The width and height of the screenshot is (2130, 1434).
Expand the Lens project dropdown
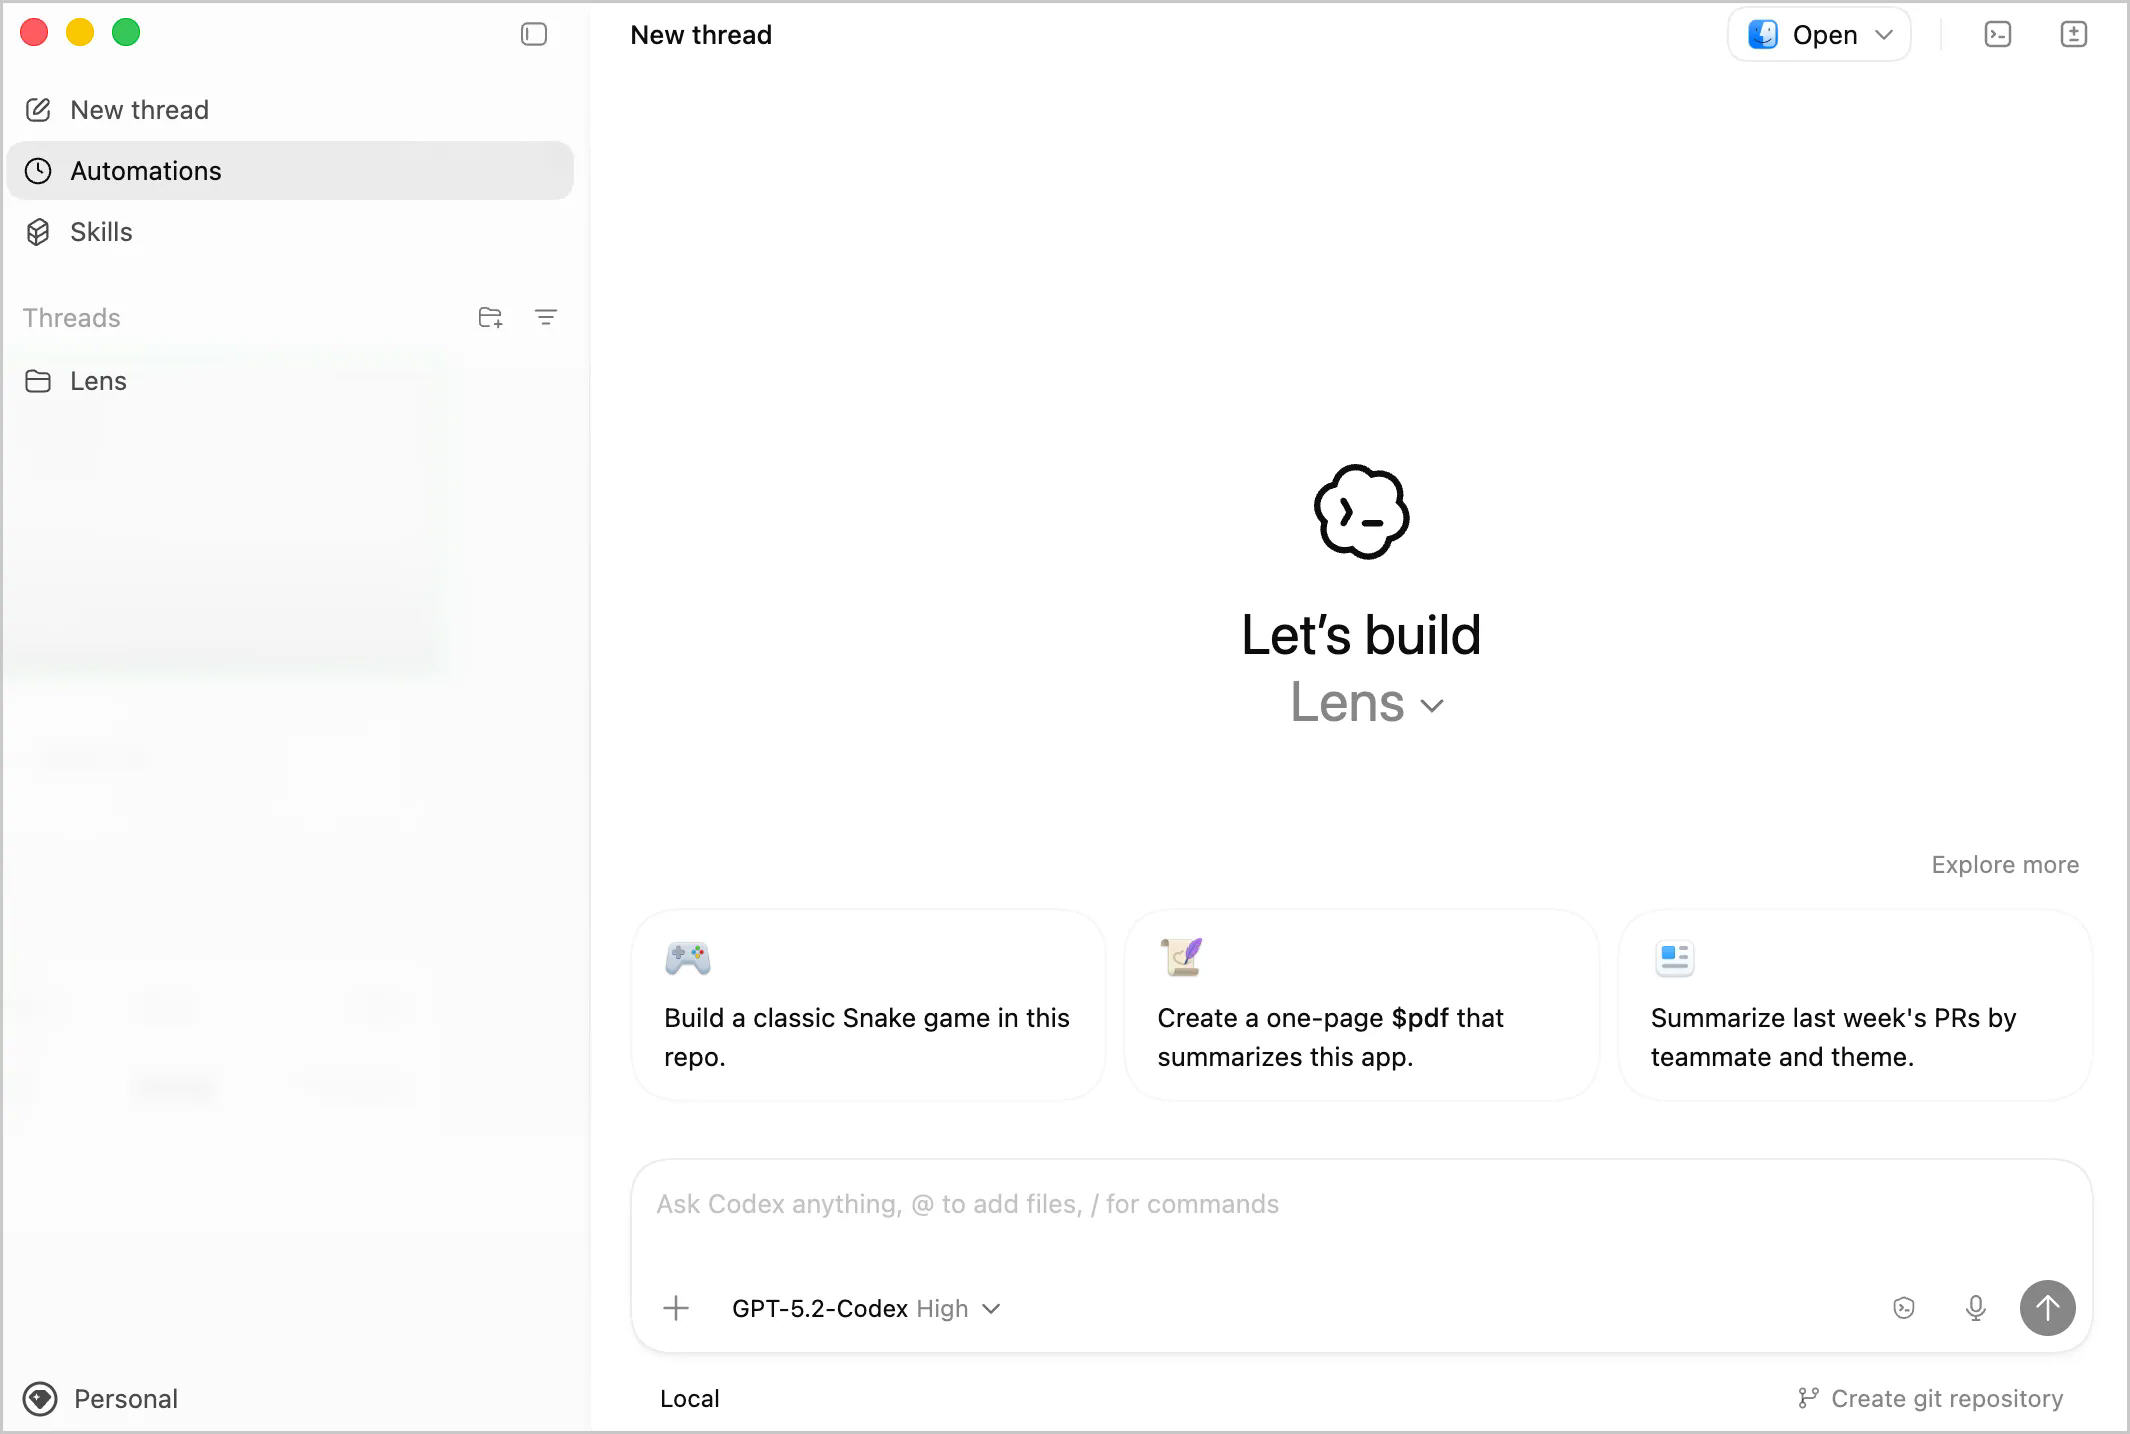(x=1366, y=703)
